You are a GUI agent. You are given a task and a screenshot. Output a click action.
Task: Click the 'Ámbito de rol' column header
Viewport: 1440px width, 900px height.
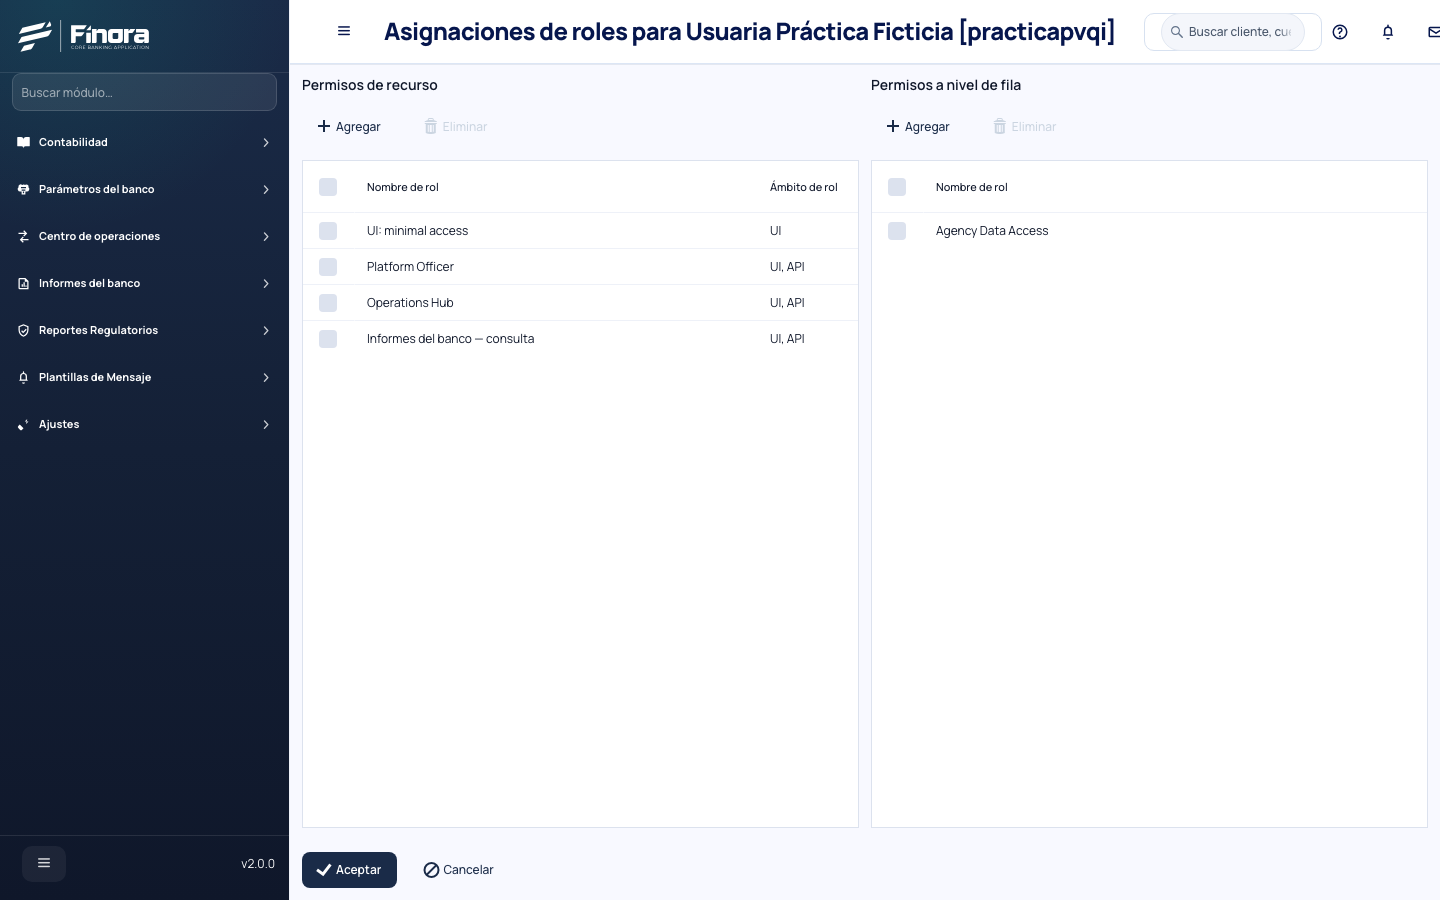pos(804,187)
